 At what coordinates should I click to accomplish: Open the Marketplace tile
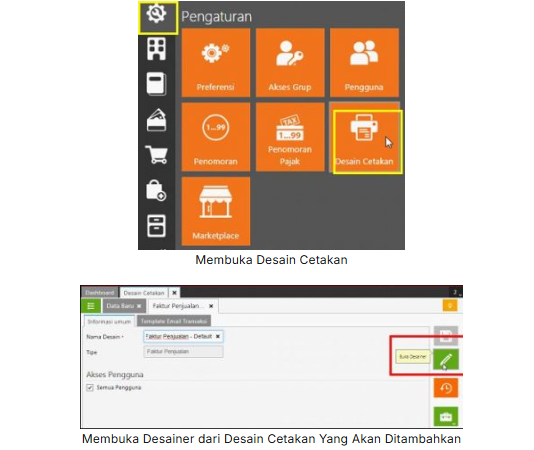coord(216,211)
